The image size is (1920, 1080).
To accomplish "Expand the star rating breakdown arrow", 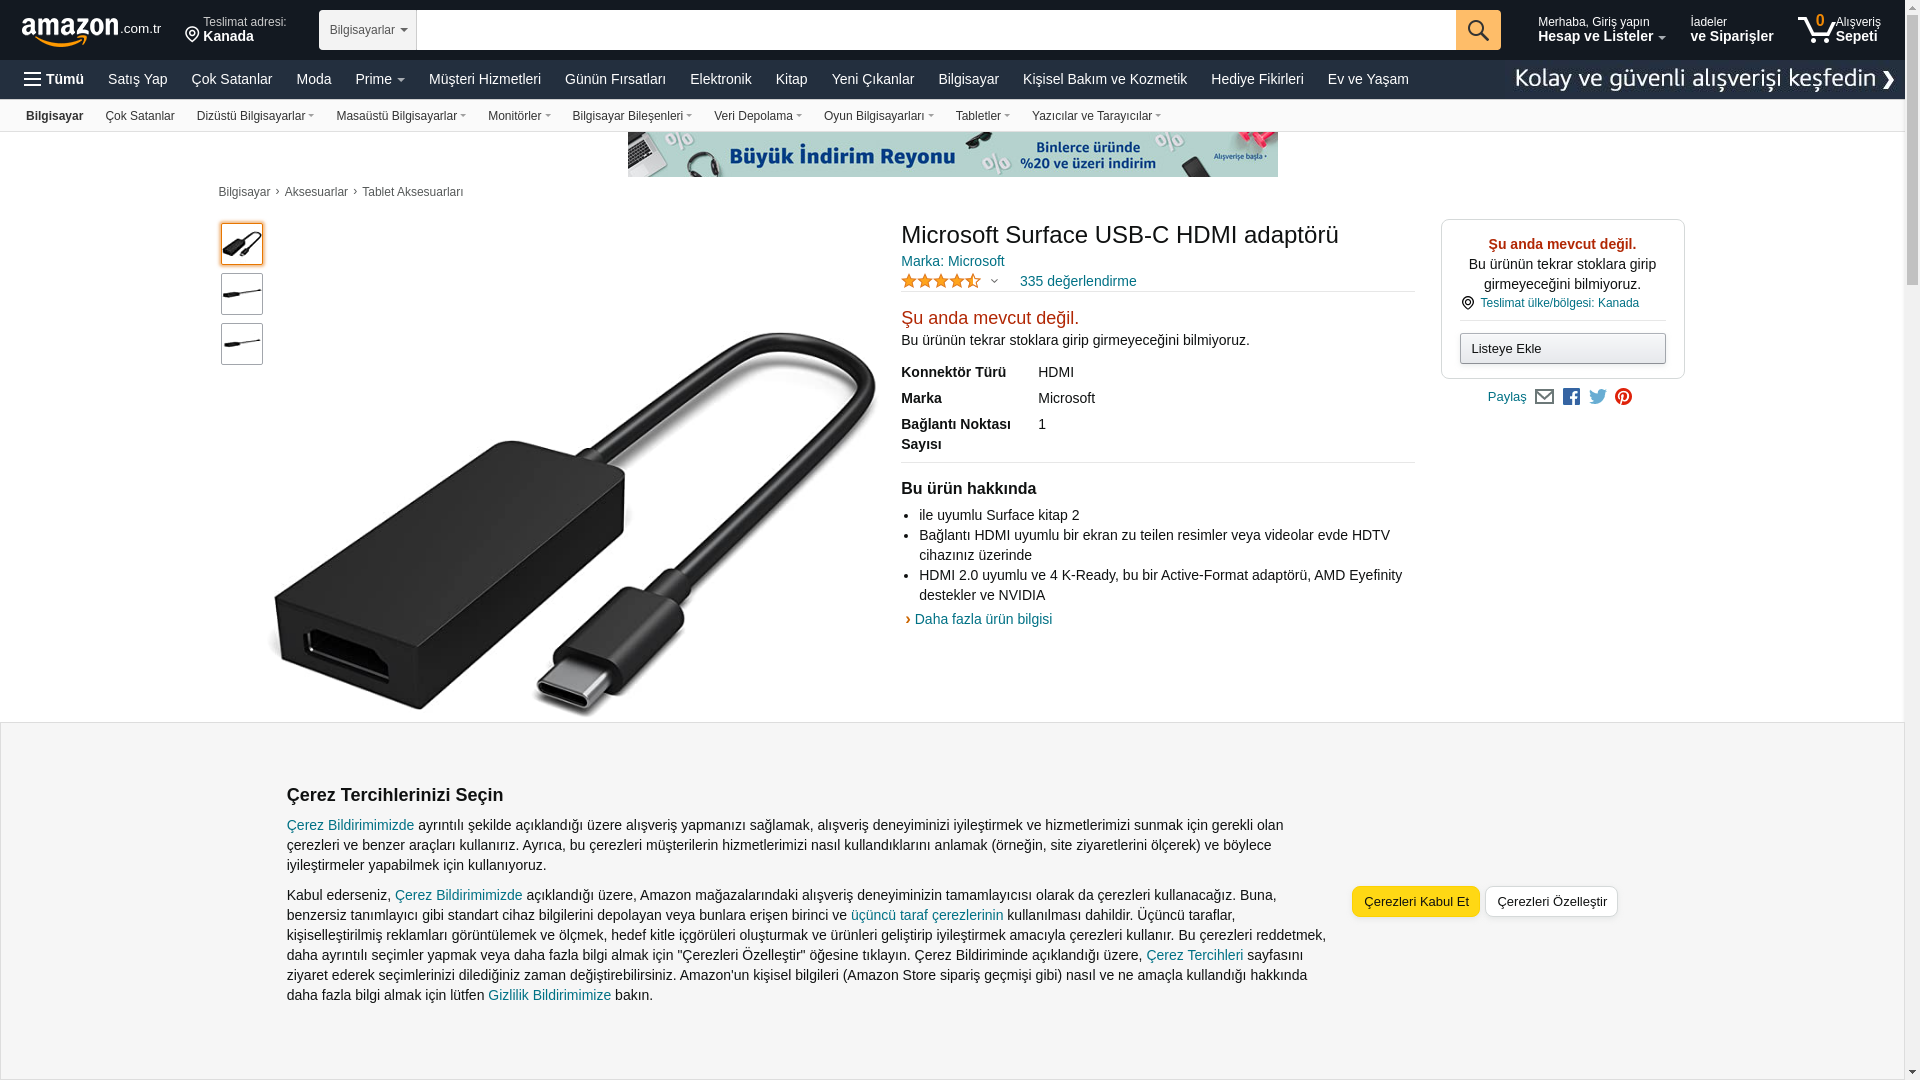I will [994, 282].
